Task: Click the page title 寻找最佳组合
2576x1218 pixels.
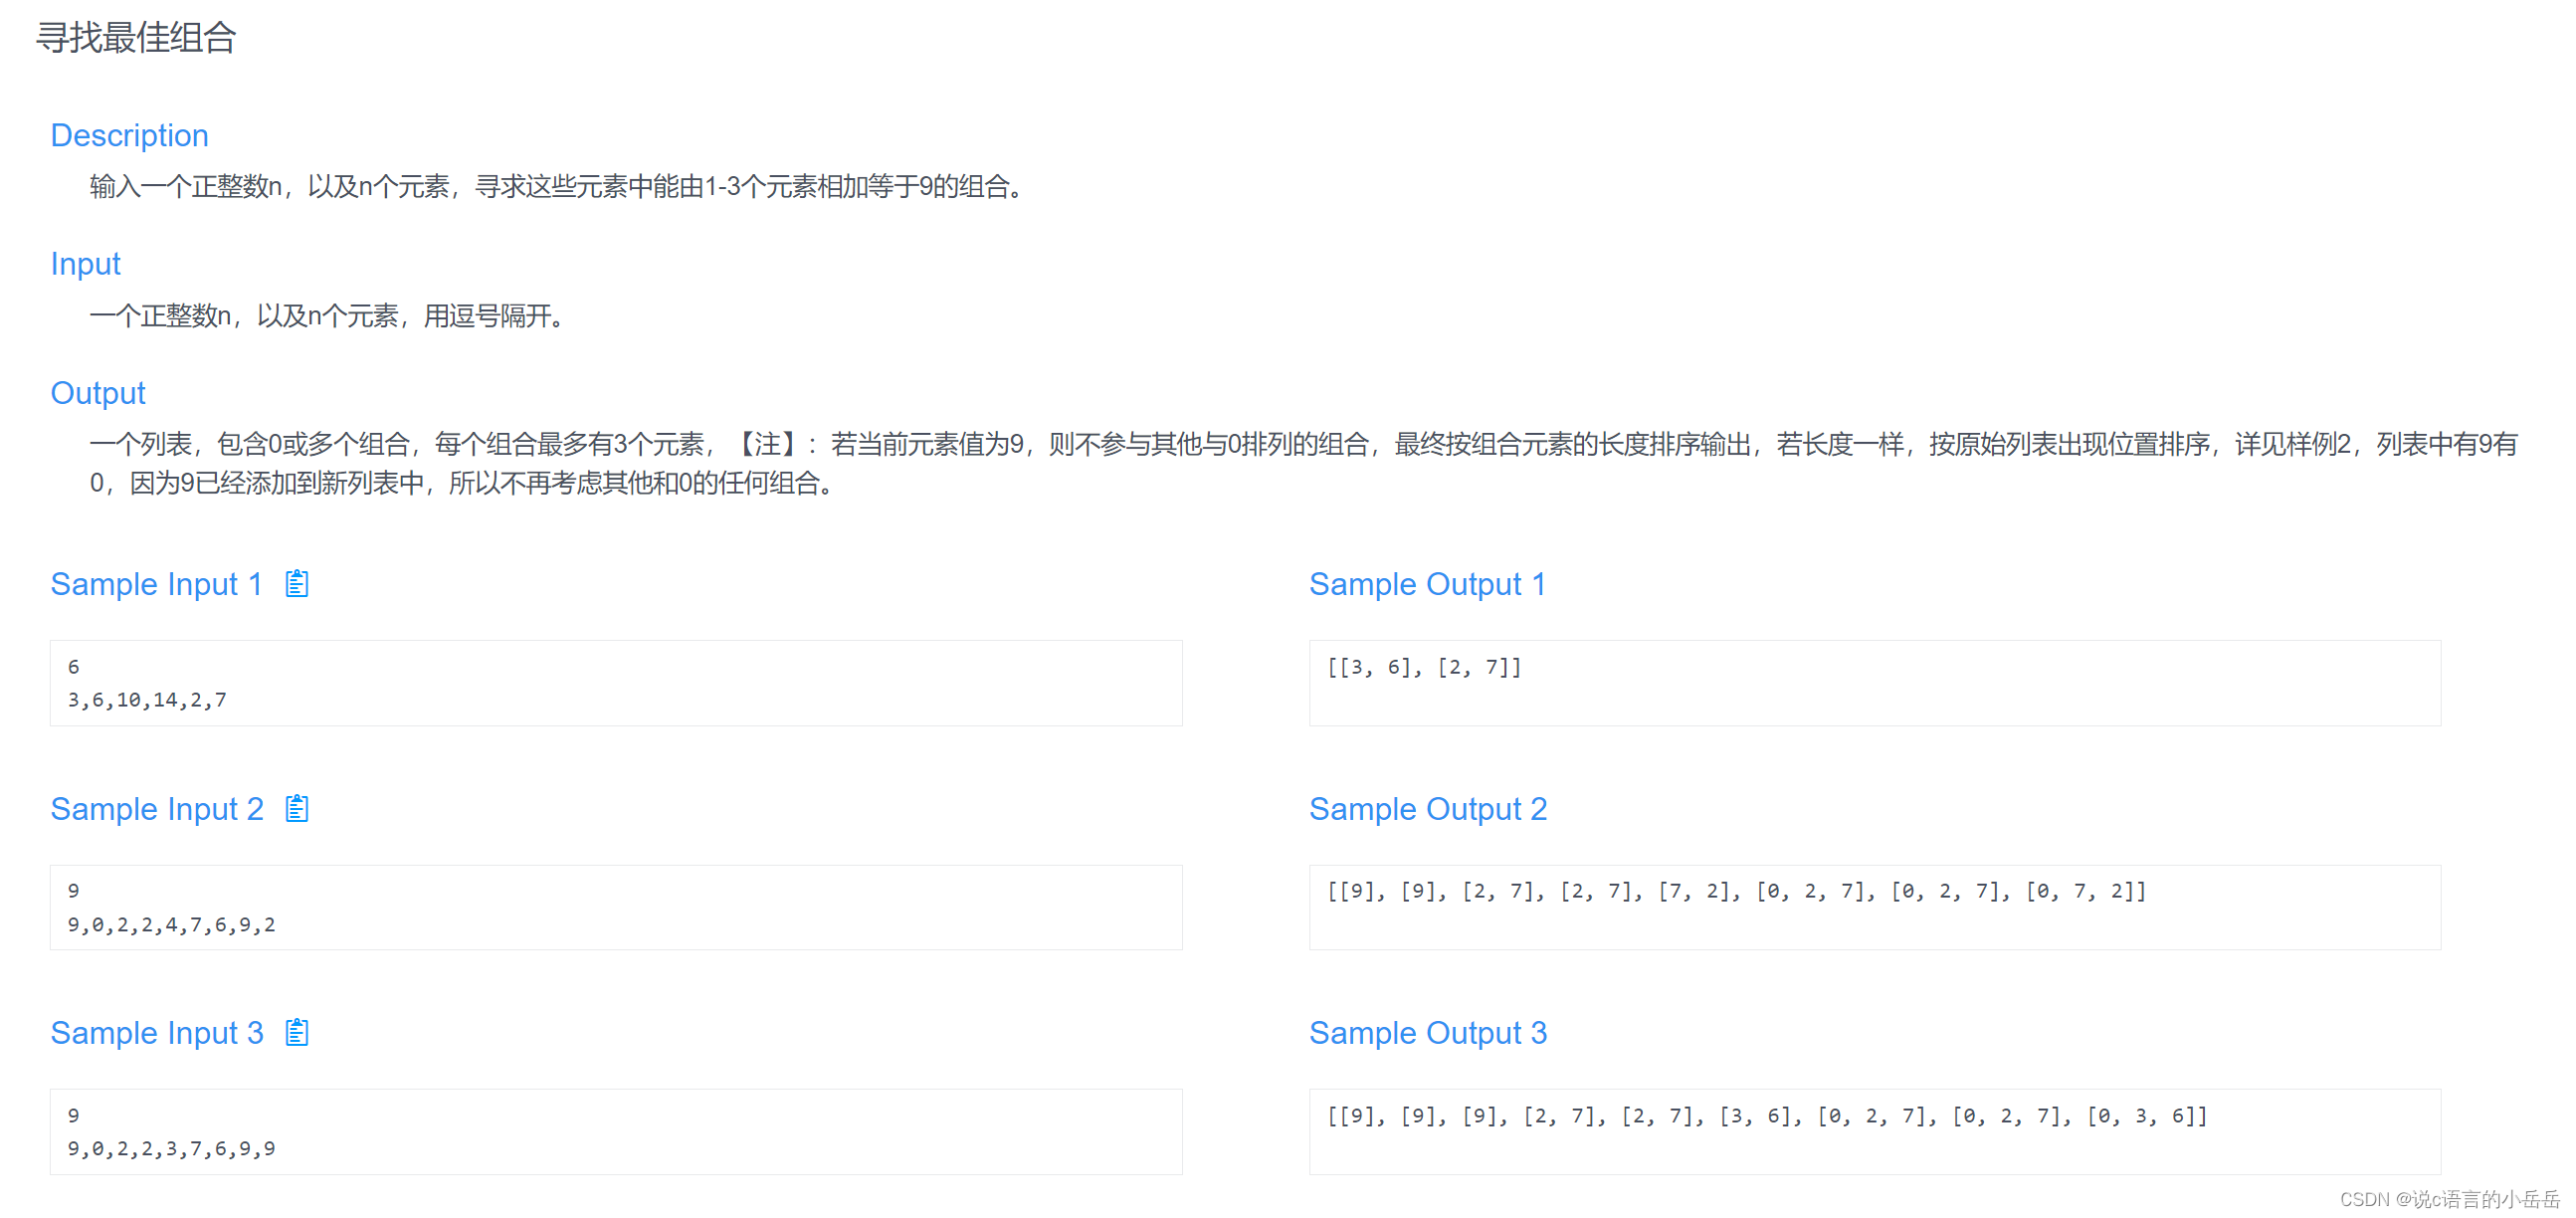Action: click(x=136, y=38)
